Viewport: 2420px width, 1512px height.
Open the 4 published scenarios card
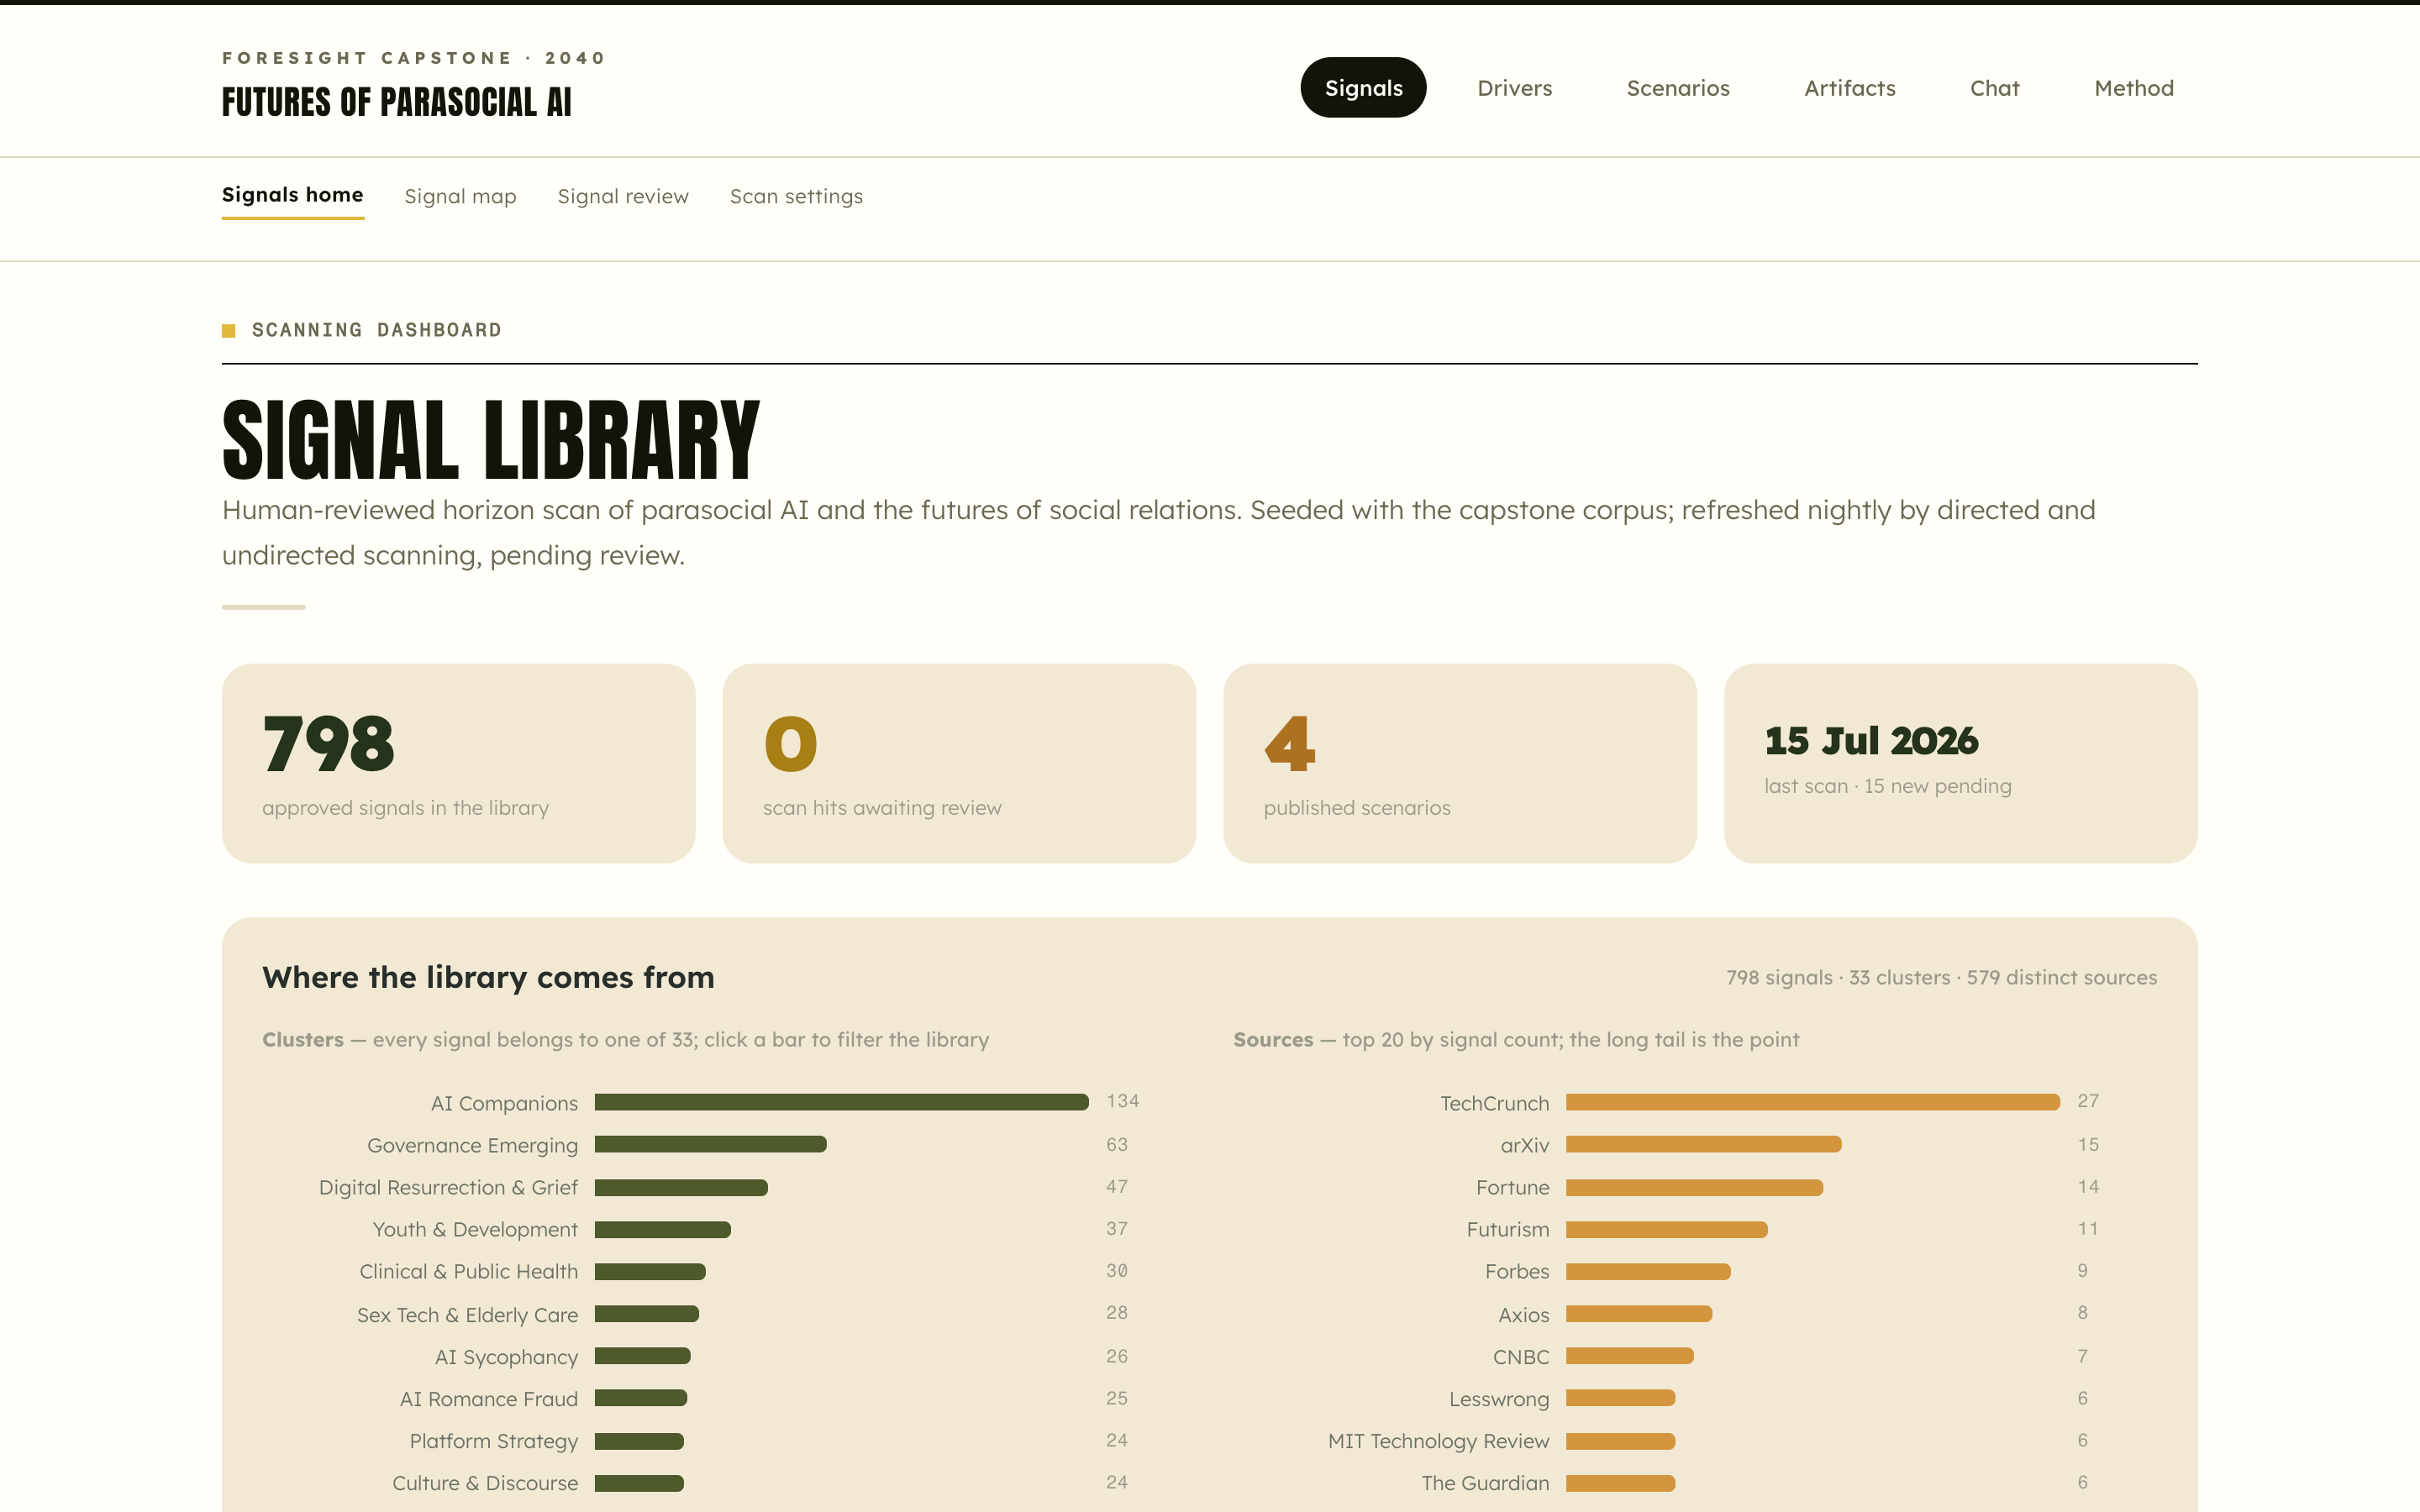click(1460, 763)
